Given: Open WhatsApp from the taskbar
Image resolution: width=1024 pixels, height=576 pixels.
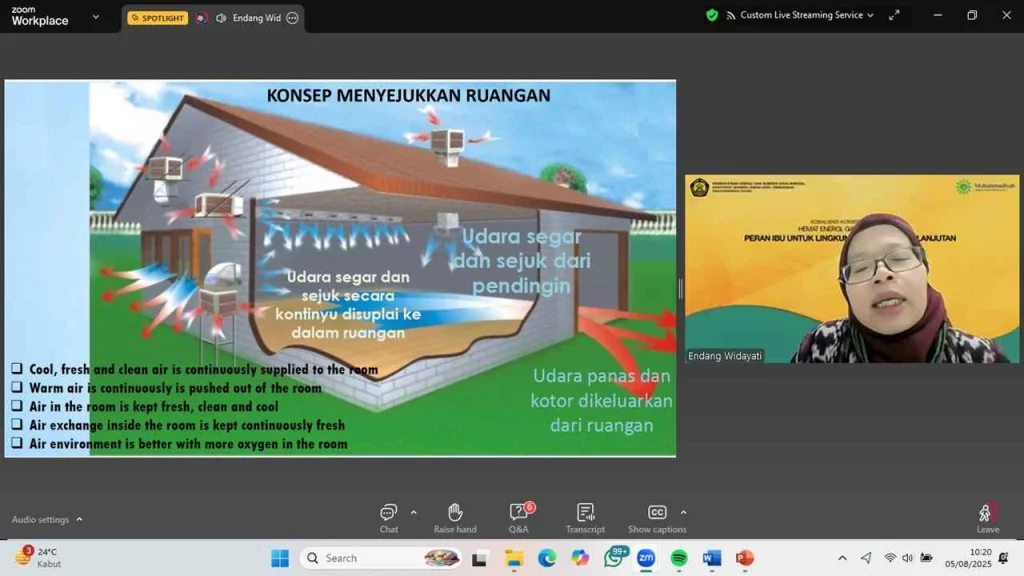Looking at the screenshot, I should click(x=613, y=558).
